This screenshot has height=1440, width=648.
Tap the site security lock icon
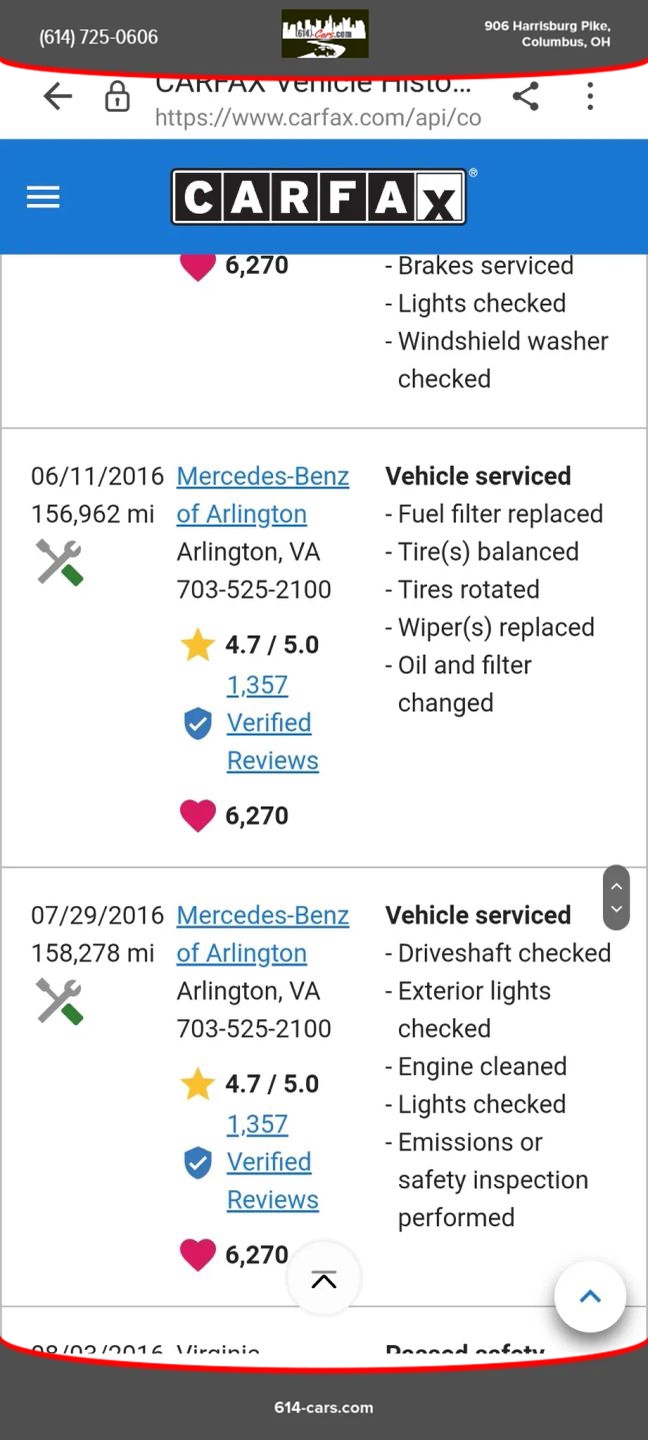click(117, 97)
